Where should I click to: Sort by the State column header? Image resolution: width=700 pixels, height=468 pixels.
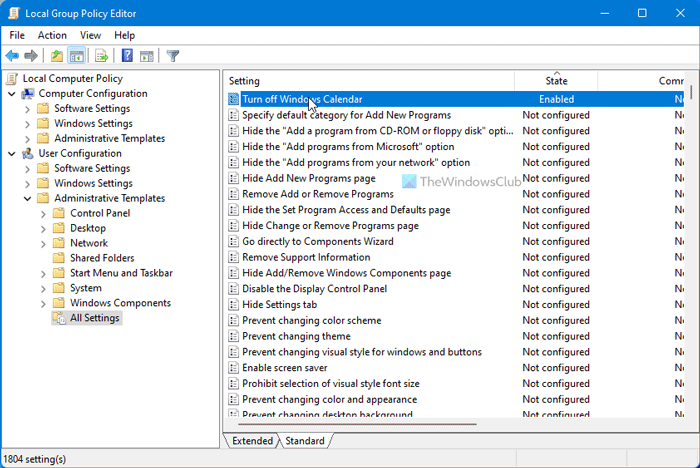(556, 80)
